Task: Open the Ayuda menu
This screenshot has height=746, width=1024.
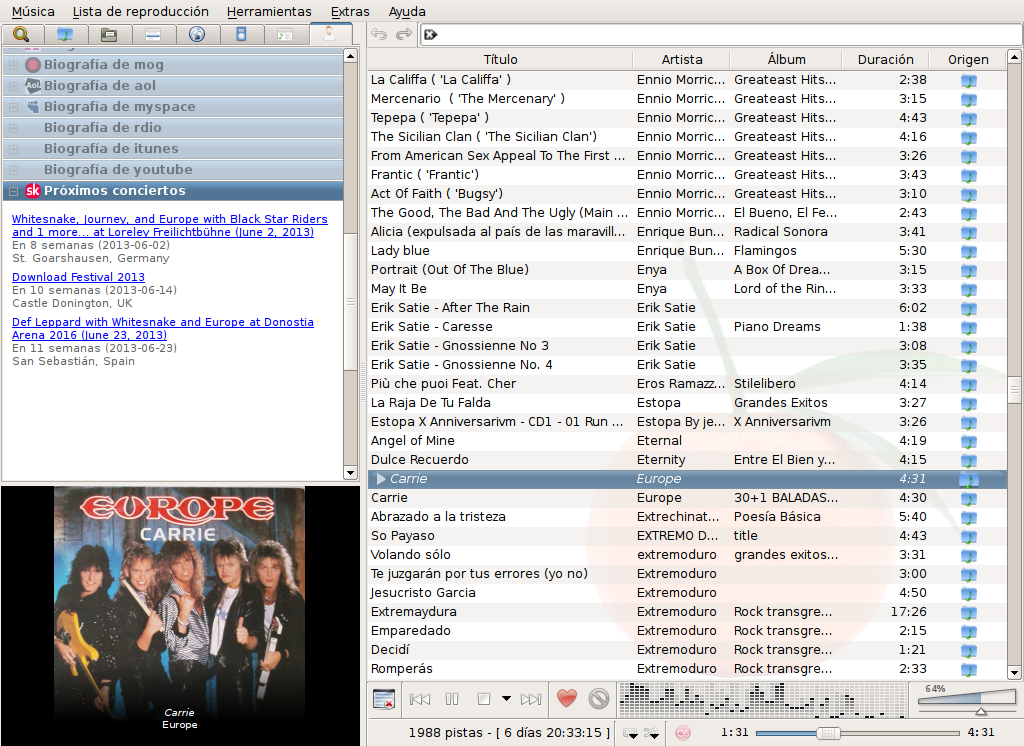Action: (x=407, y=12)
